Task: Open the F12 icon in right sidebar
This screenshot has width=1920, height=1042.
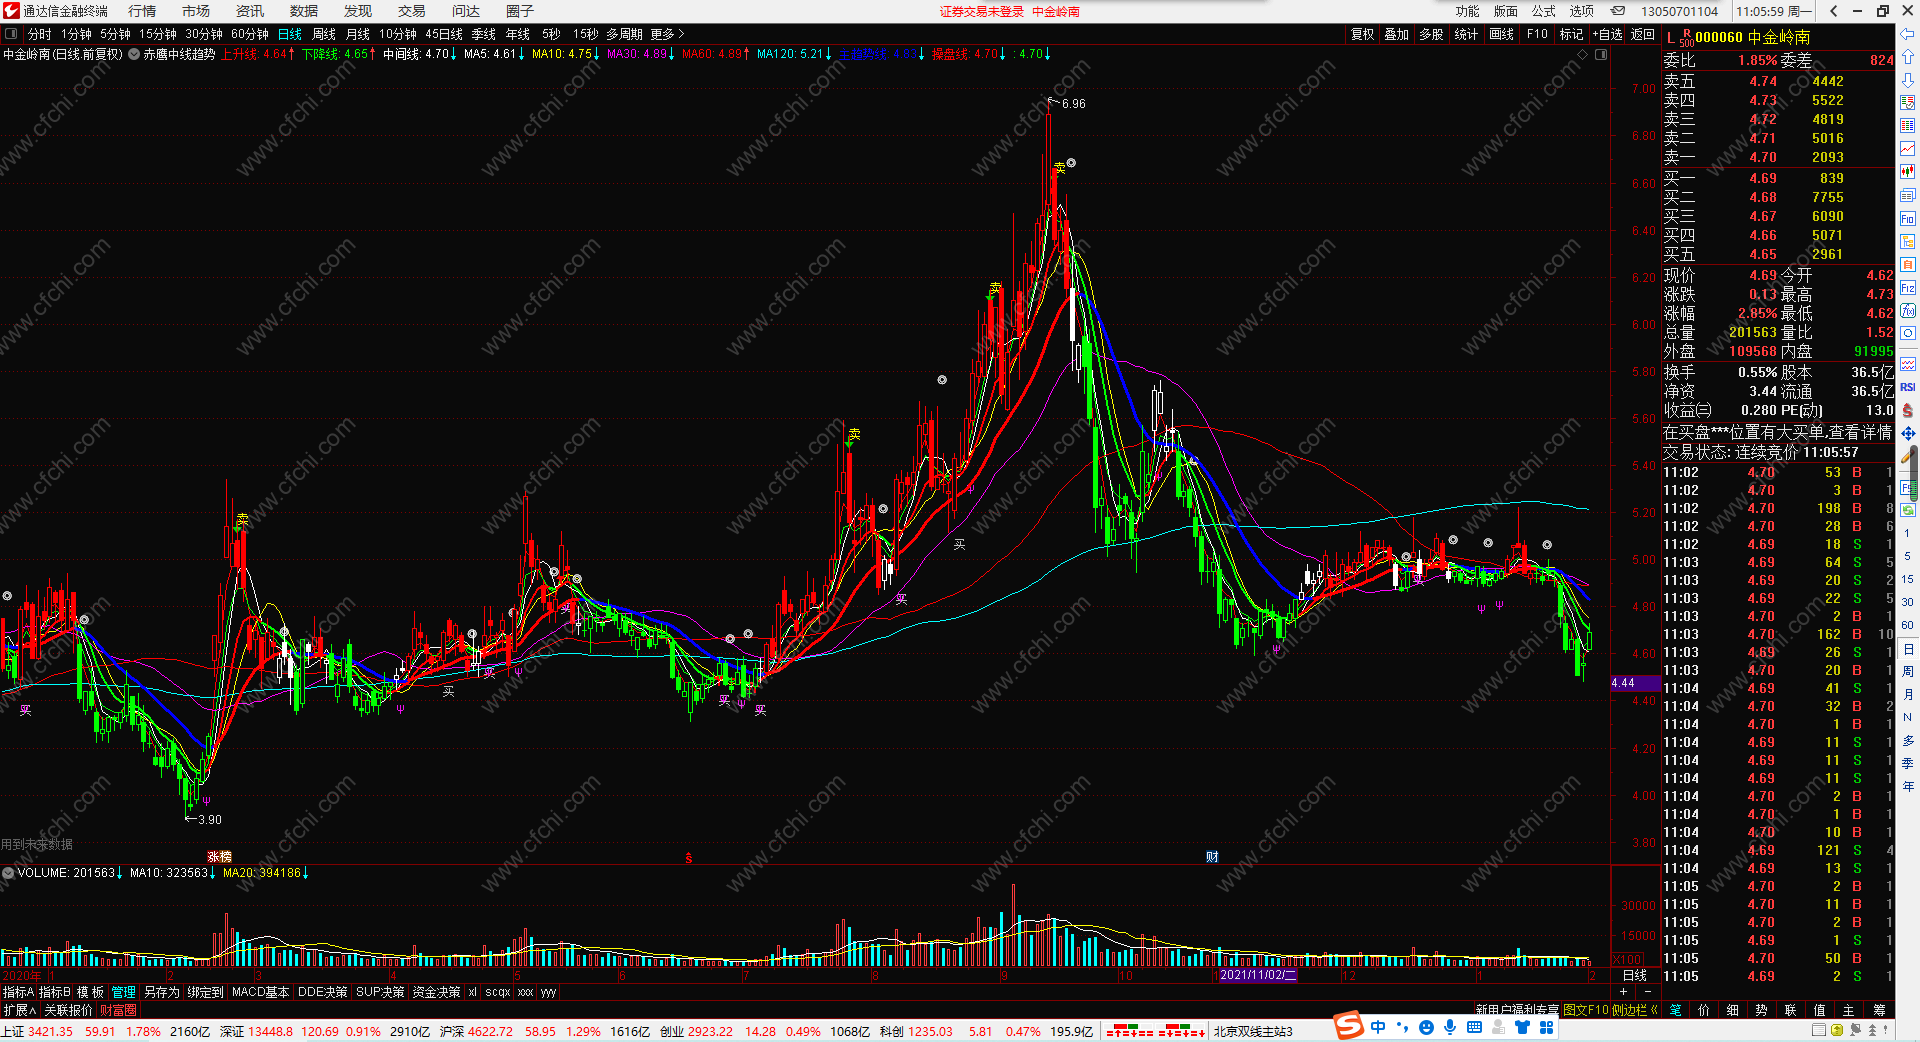Action: click(1907, 288)
